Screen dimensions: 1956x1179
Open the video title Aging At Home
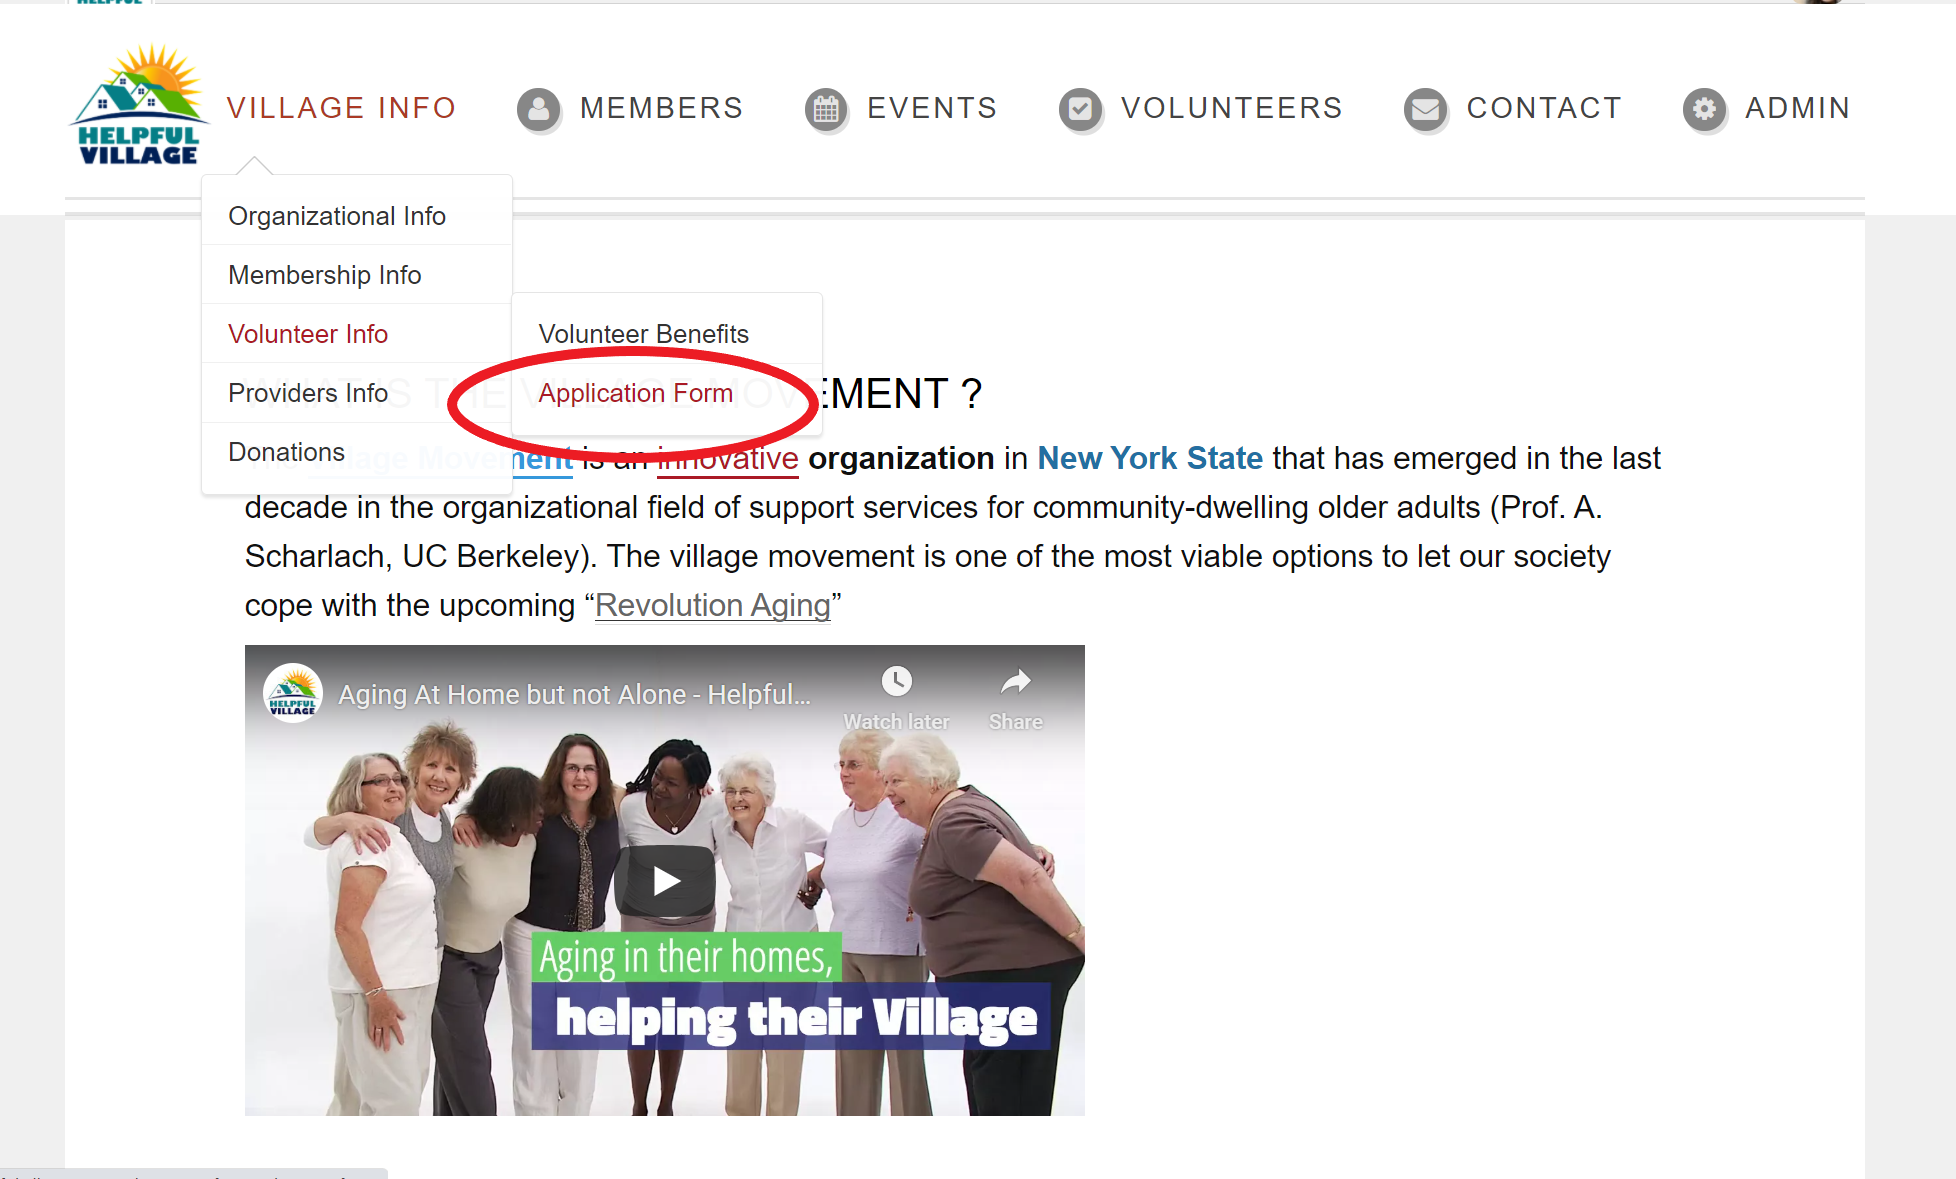pos(574,694)
